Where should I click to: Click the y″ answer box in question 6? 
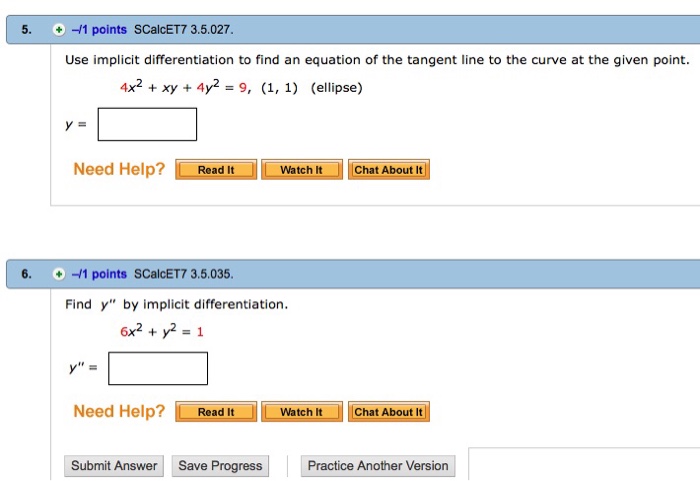[x=158, y=368]
